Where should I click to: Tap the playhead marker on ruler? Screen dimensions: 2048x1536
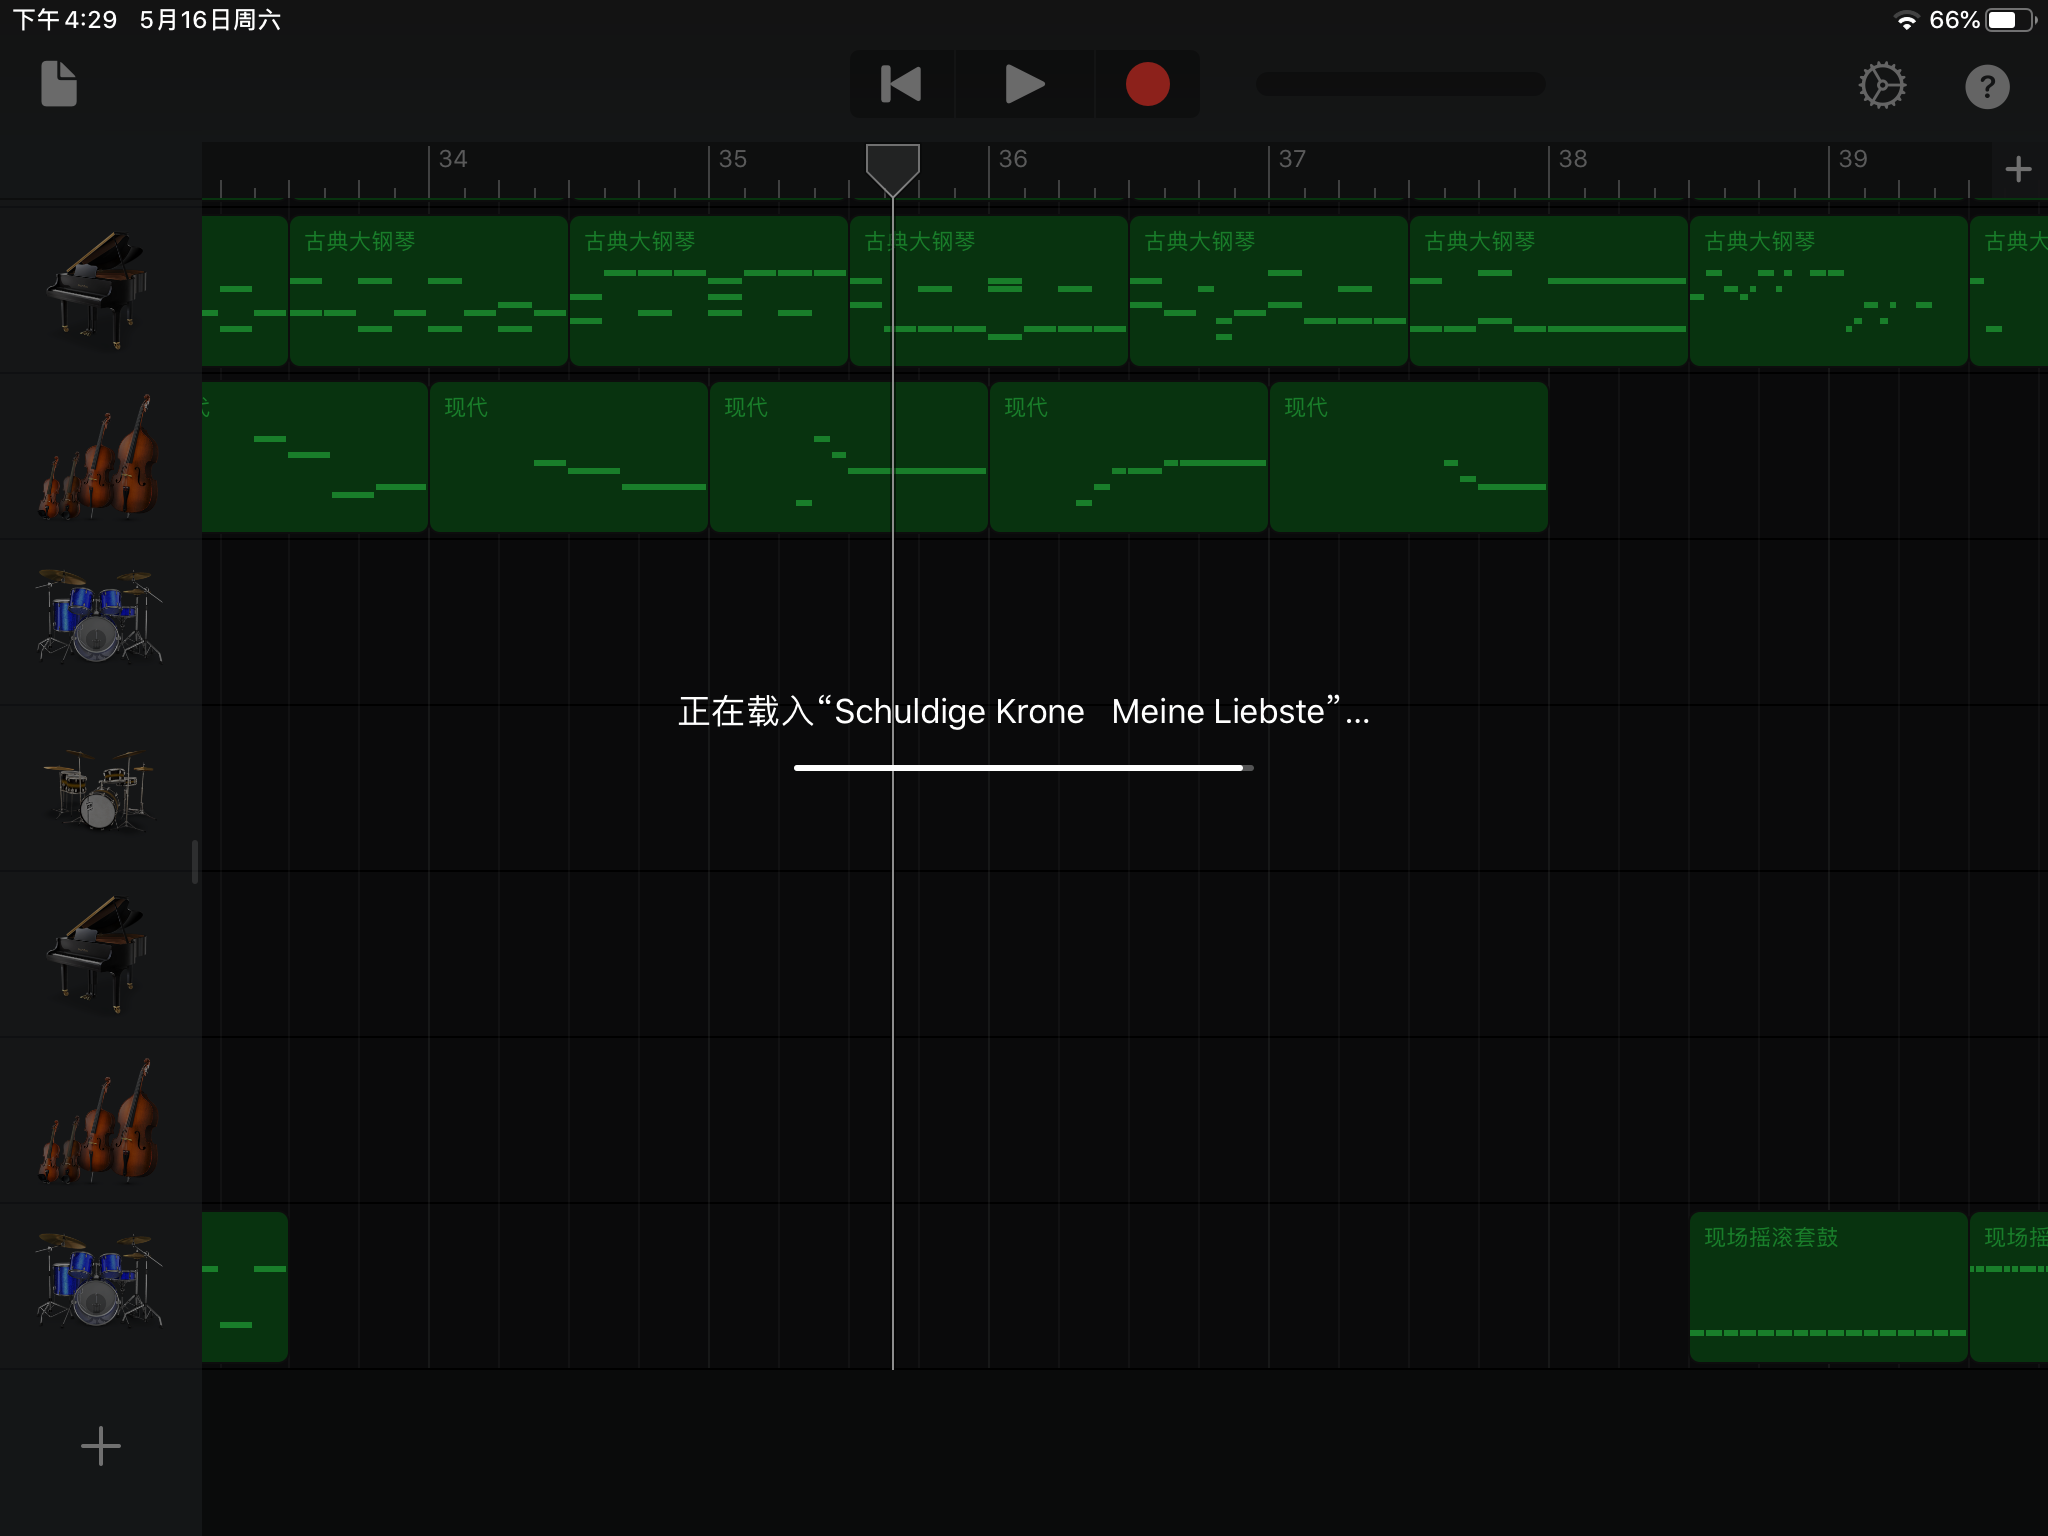[892, 167]
